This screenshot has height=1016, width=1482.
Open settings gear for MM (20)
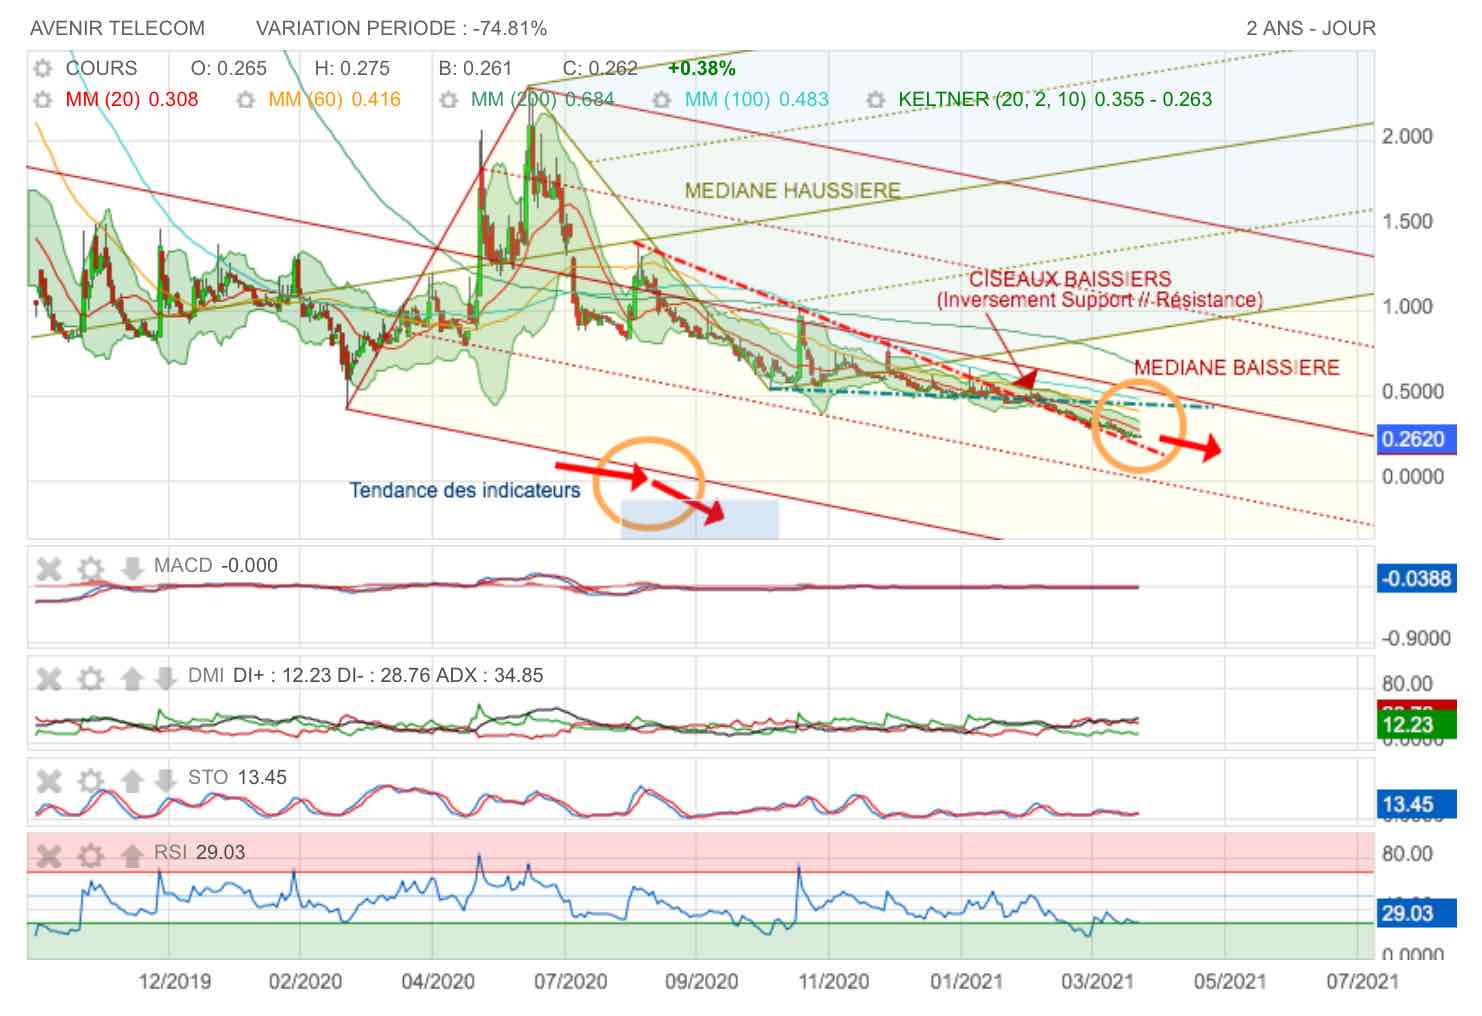tap(42, 100)
